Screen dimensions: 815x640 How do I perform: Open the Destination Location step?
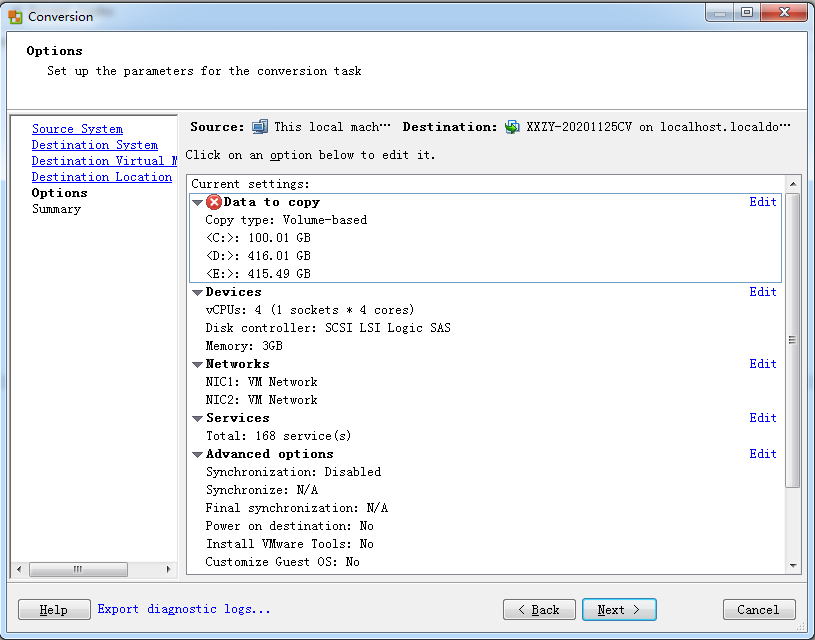(x=102, y=177)
